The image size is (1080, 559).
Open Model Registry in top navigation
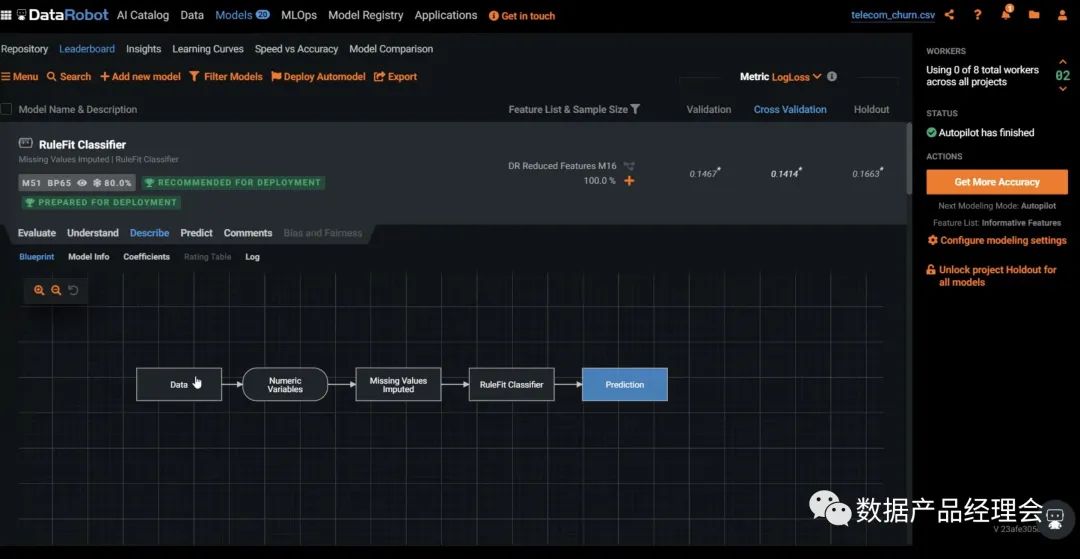(366, 15)
